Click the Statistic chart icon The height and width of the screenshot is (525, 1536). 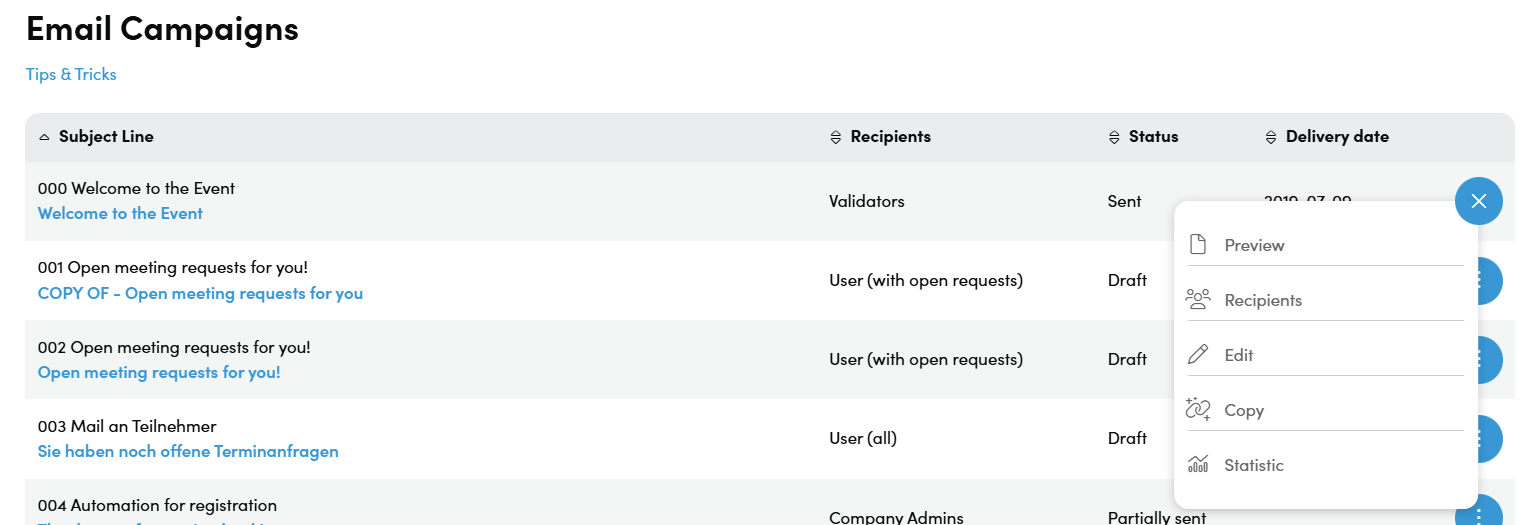1198,464
